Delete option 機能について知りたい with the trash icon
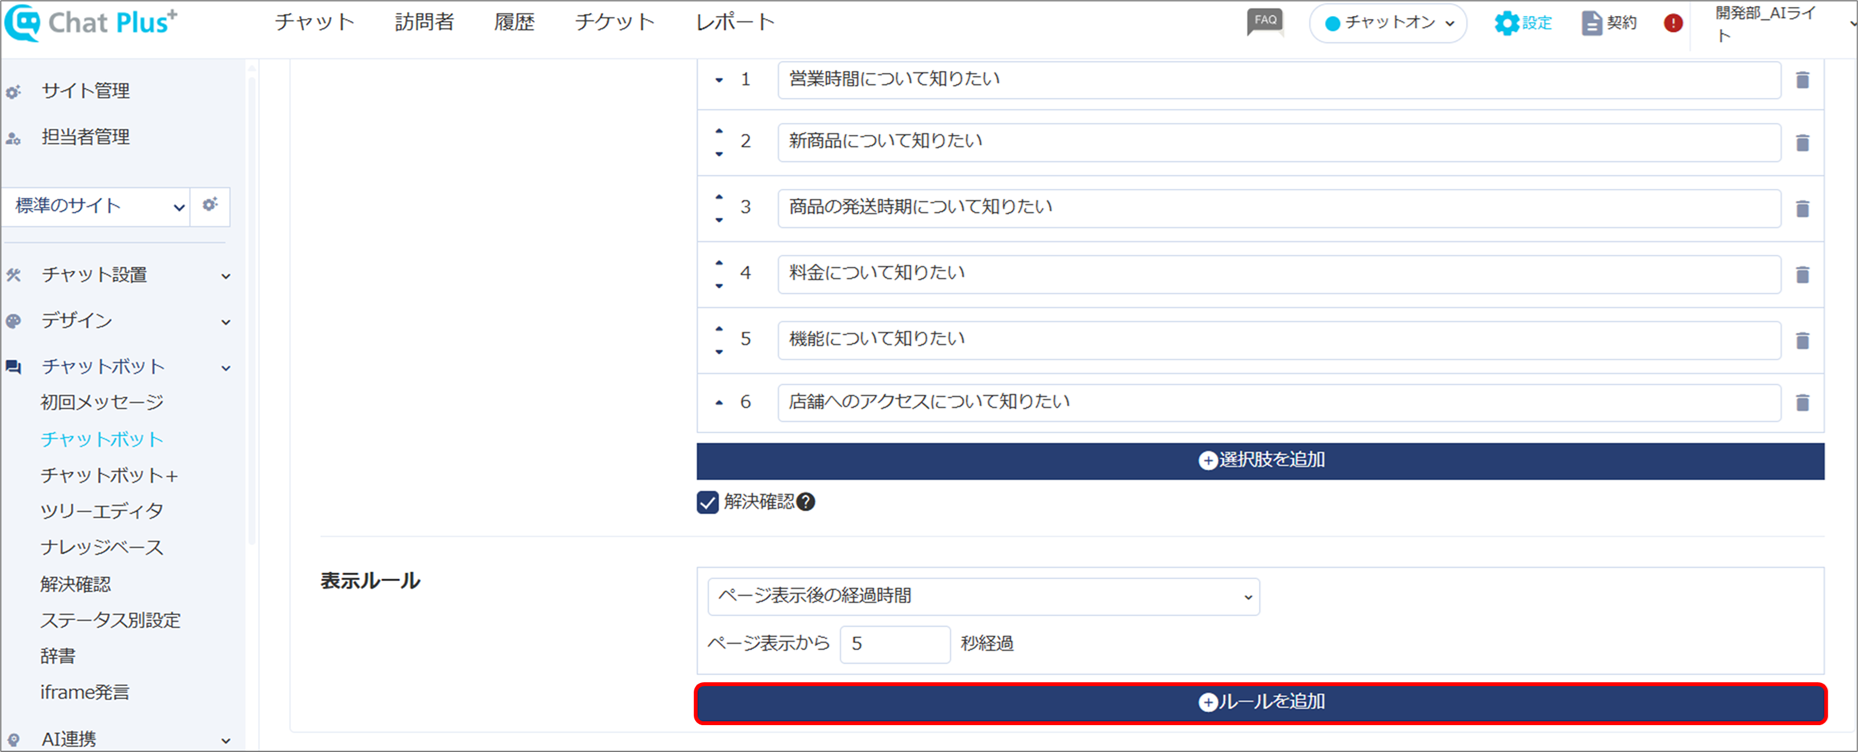1858x752 pixels. pos(1802,341)
